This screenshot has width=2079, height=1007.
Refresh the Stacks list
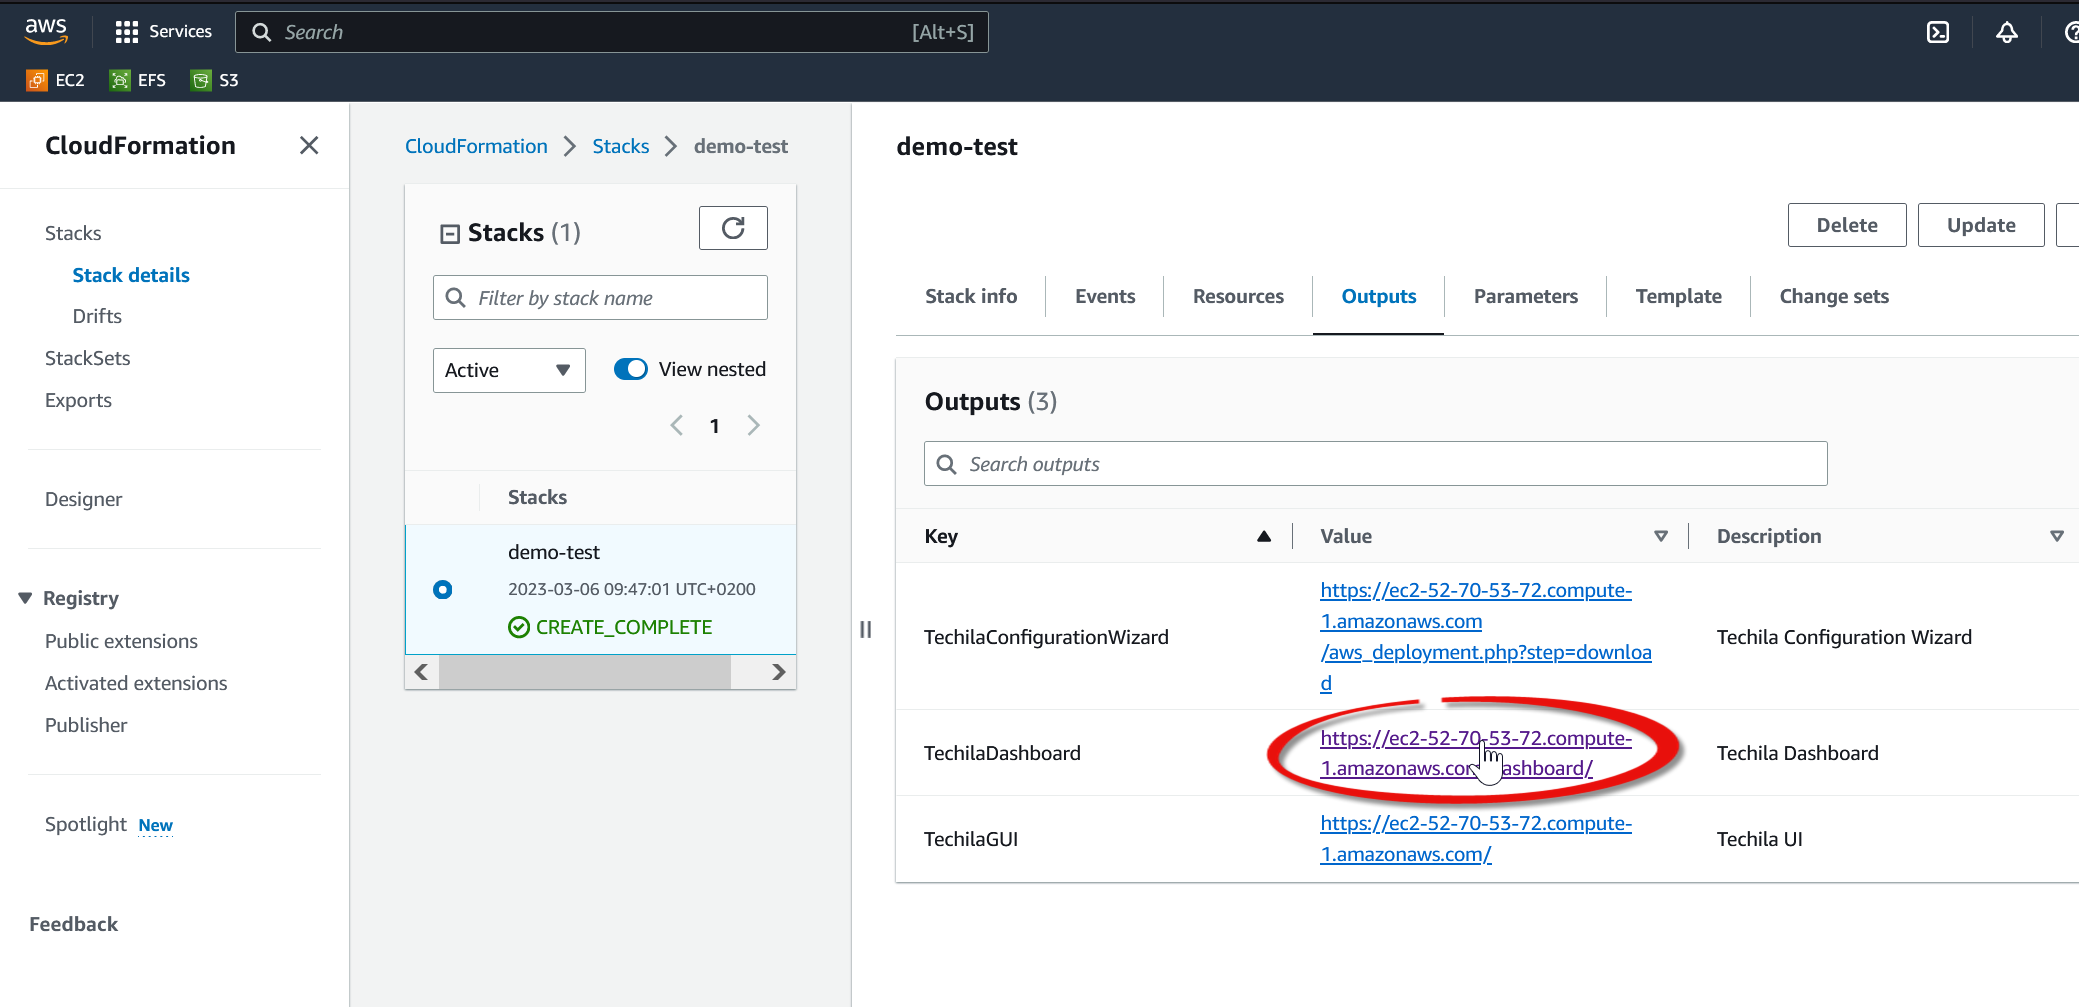pyautogui.click(x=733, y=228)
